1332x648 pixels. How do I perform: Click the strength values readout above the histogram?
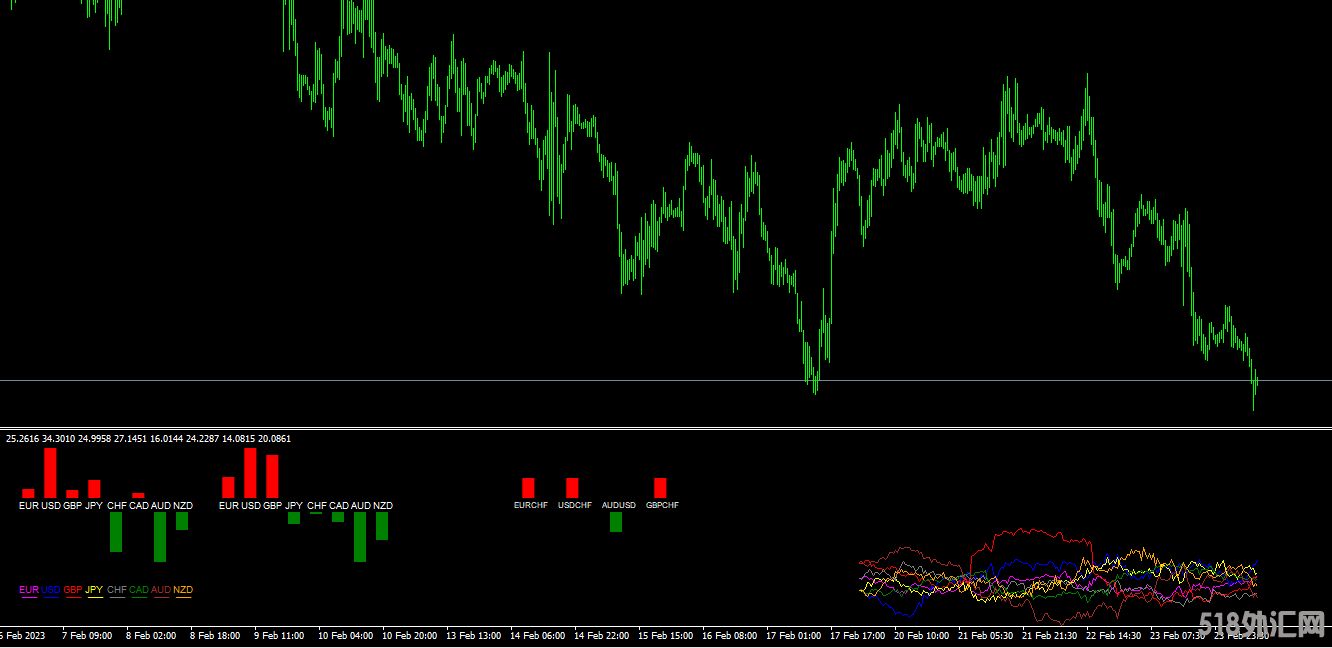[148, 438]
